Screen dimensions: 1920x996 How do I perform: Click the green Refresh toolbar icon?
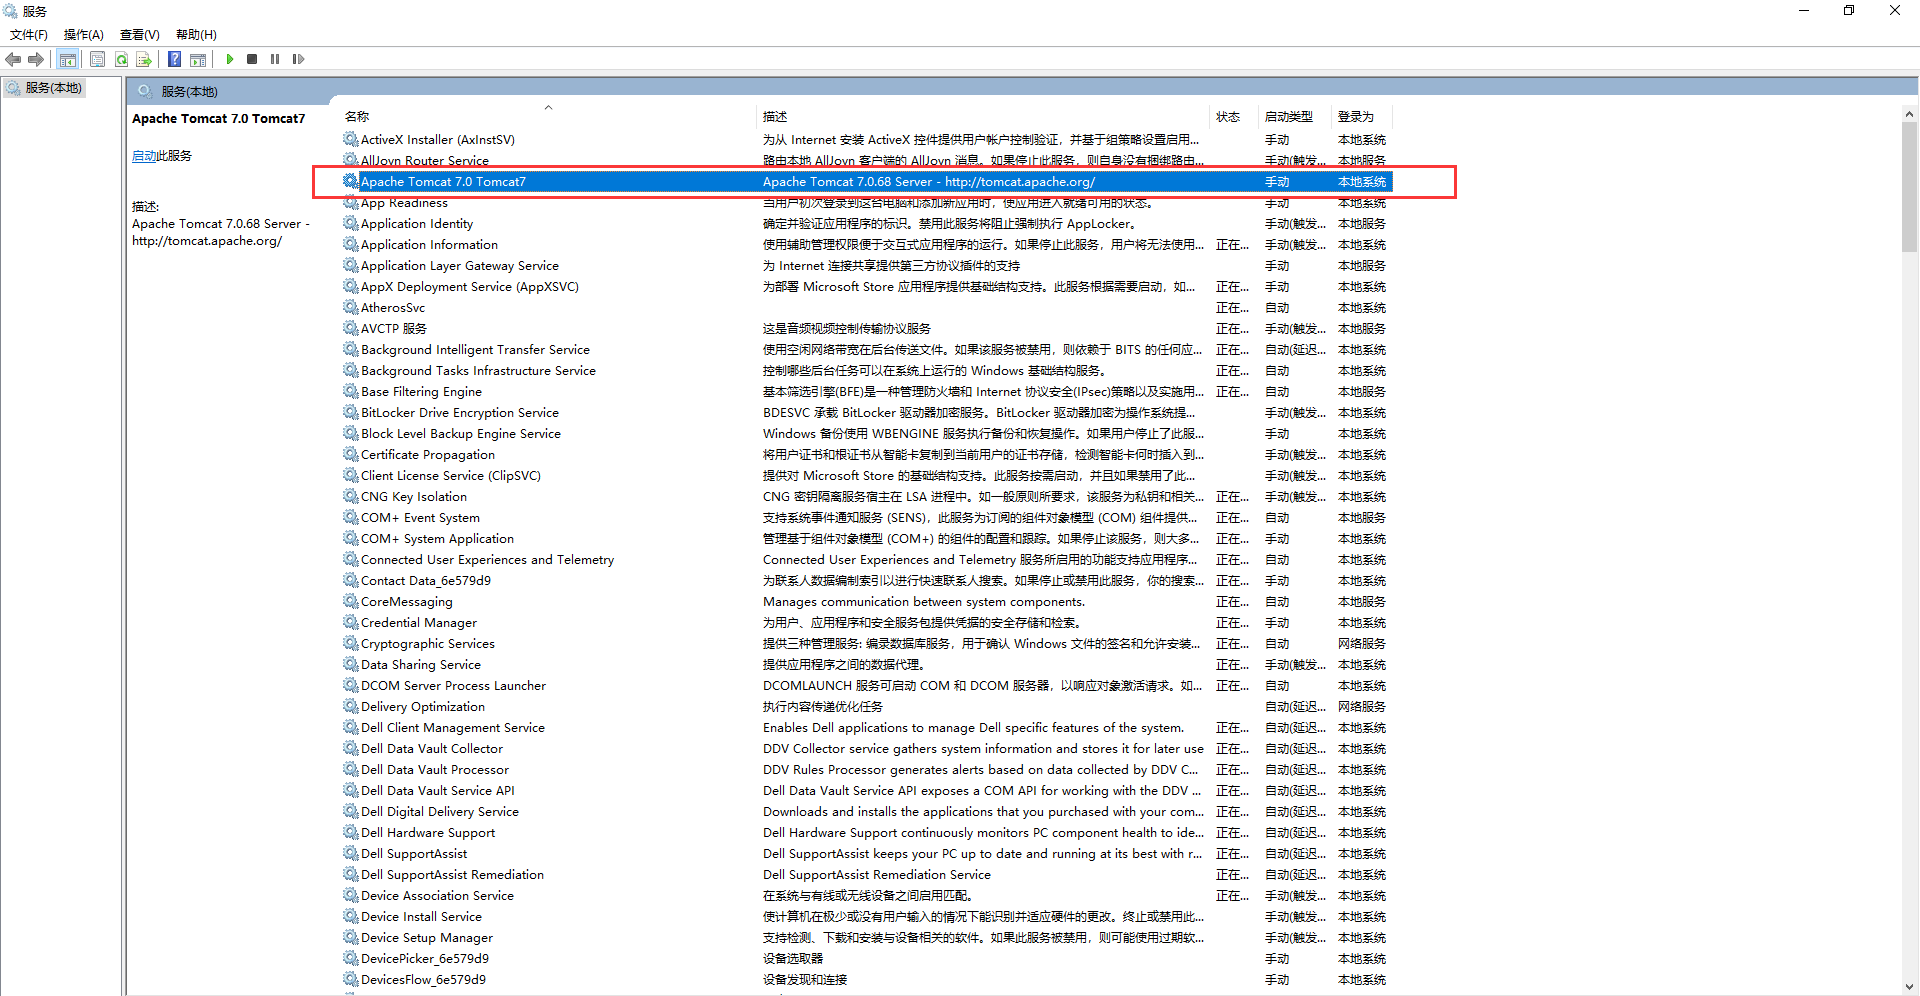[121, 59]
